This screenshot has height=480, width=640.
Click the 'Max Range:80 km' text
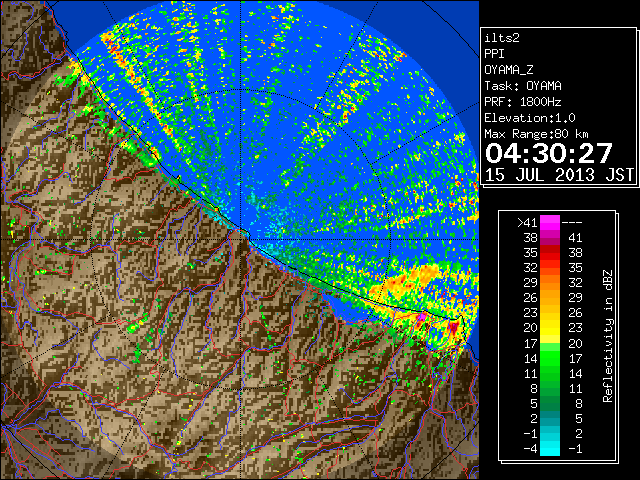tap(536, 134)
